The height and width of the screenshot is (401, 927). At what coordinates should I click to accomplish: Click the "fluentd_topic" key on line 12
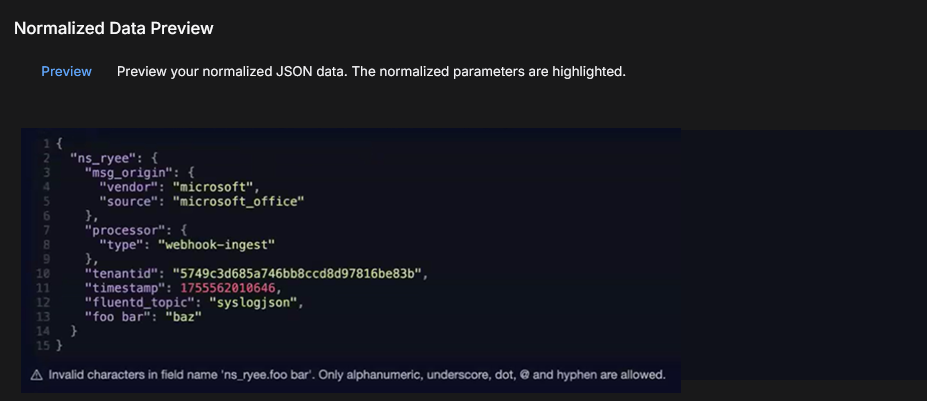pyautogui.click(x=130, y=301)
